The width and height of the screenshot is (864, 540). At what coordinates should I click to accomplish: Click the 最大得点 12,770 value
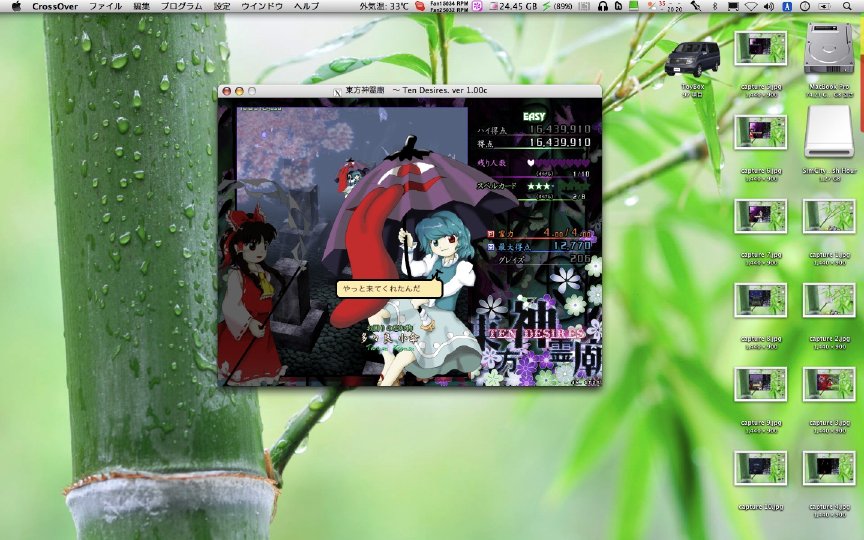coord(572,246)
